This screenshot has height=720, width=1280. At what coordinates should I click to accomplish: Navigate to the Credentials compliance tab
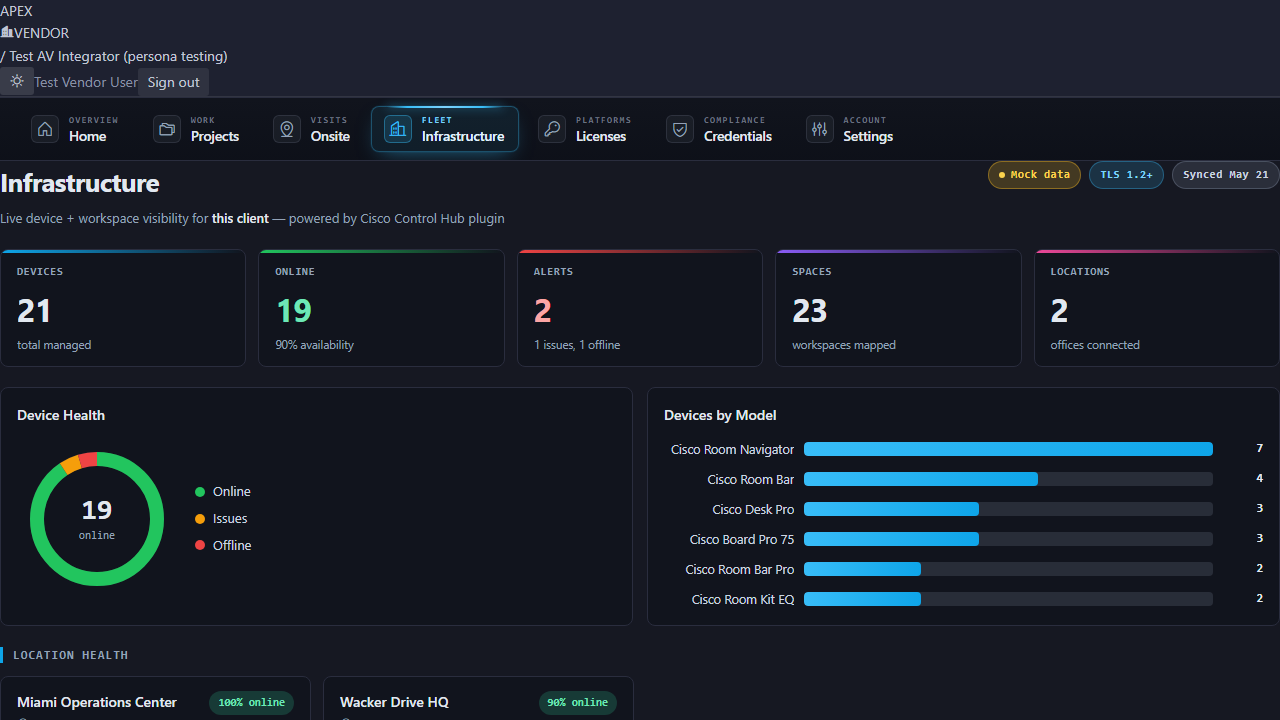click(720, 129)
